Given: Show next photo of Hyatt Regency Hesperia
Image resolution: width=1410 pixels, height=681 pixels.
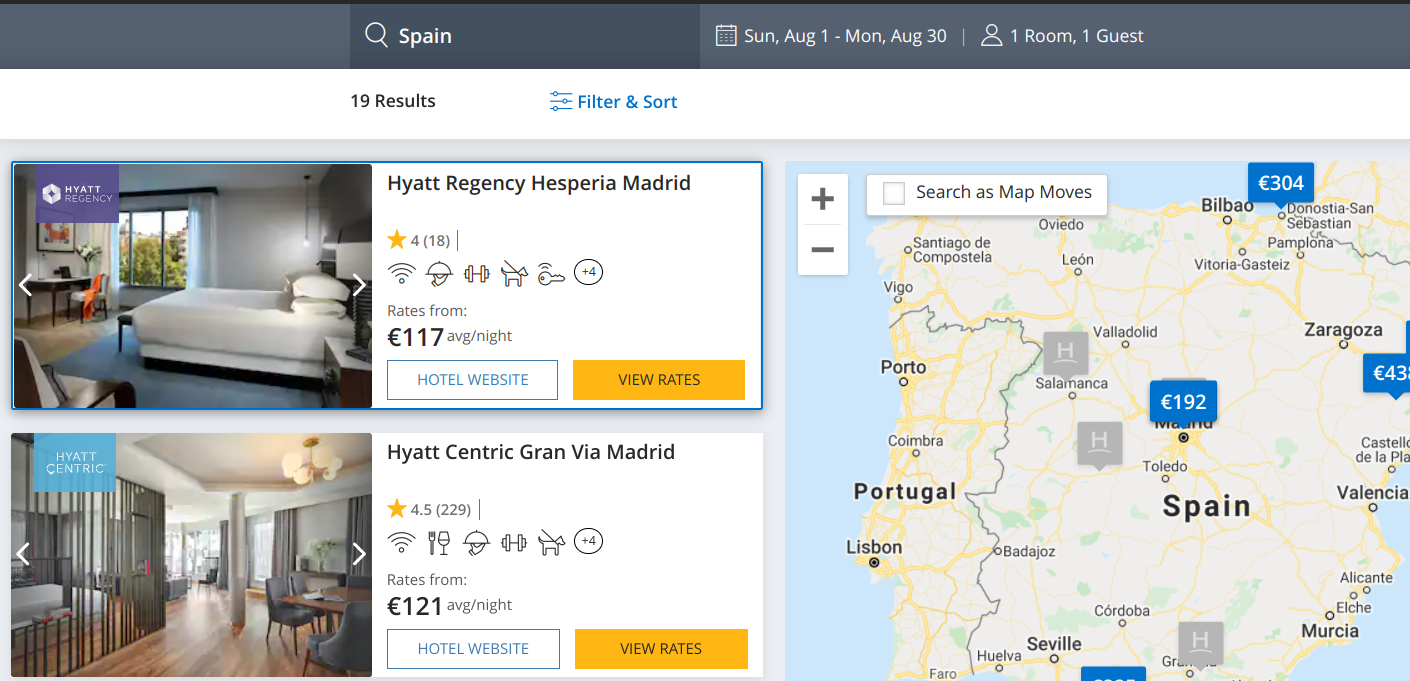Looking at the screenshot, I should 359,286.
